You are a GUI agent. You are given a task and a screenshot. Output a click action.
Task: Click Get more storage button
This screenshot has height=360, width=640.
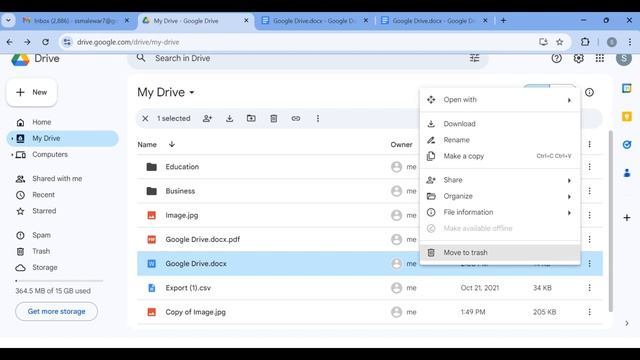tap(56, 311)
